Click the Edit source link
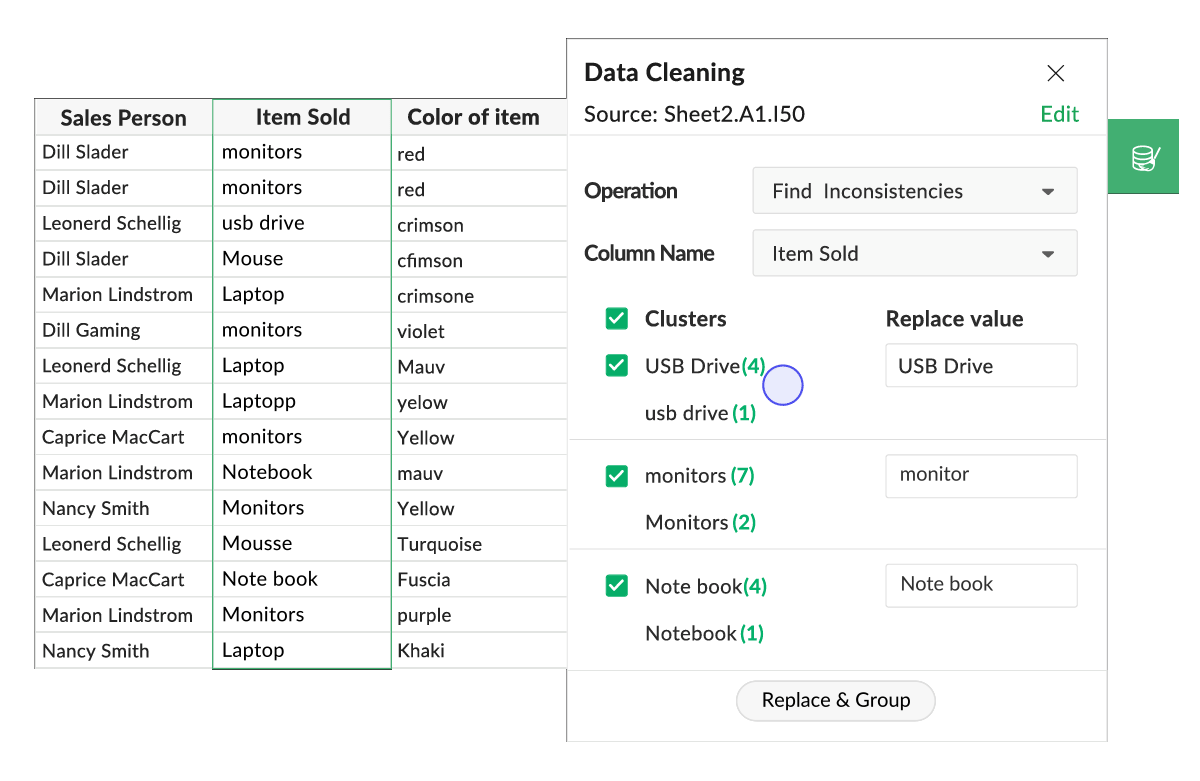 (1059, 114)
